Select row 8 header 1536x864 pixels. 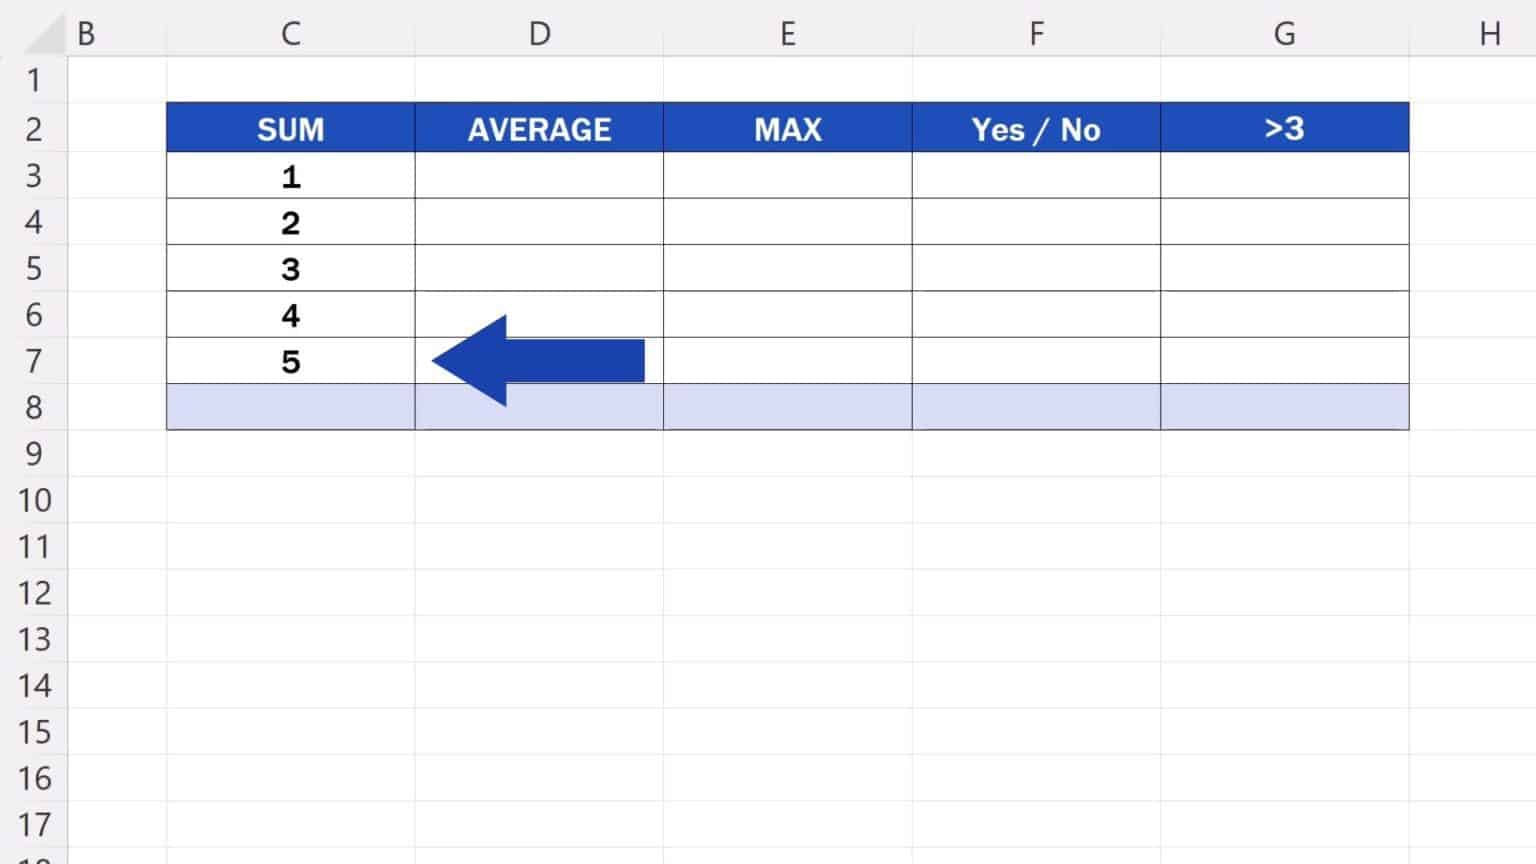point(34,408)
